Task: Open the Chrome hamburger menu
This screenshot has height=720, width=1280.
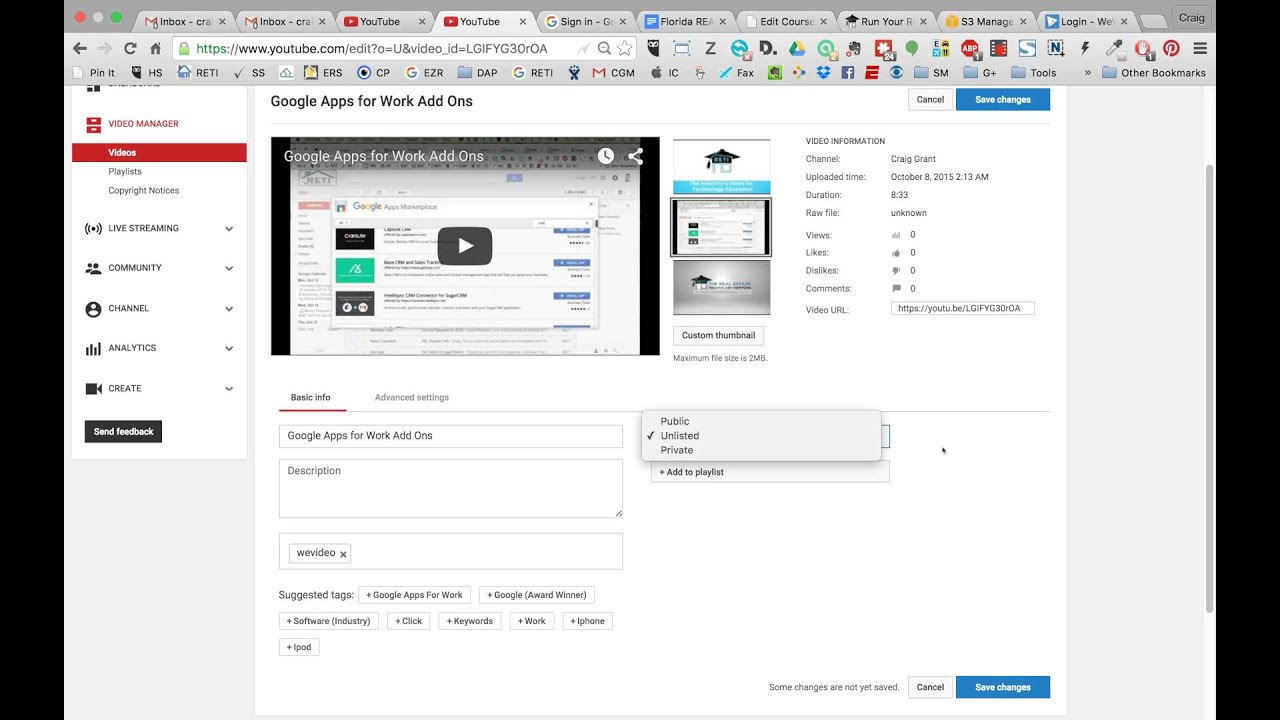Action: (x=1200, y=48)
